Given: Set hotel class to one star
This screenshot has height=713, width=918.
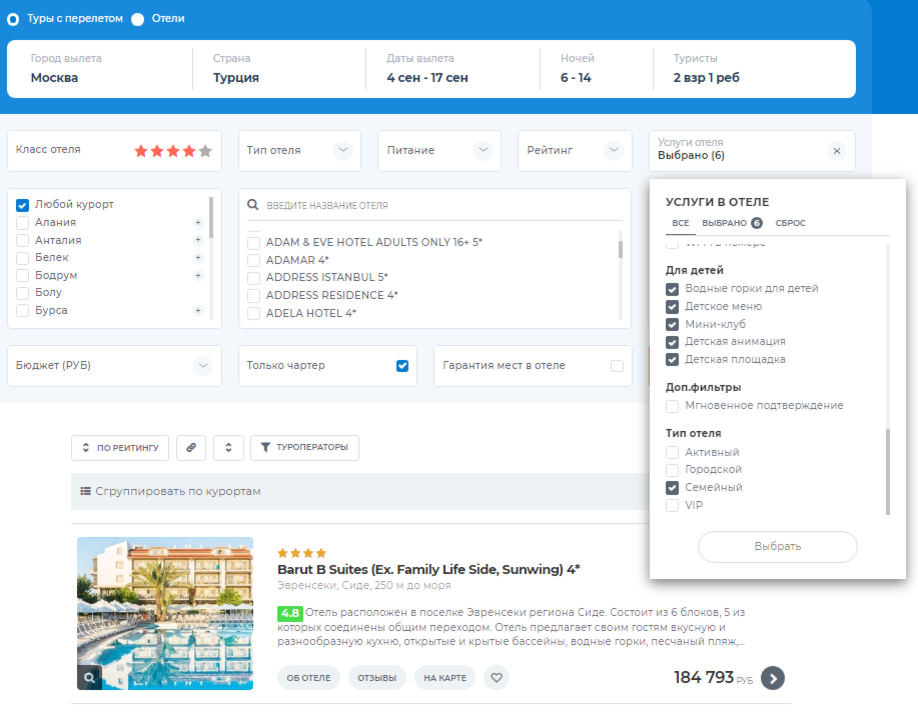Looking at the screenshot, I should (141, 151).
